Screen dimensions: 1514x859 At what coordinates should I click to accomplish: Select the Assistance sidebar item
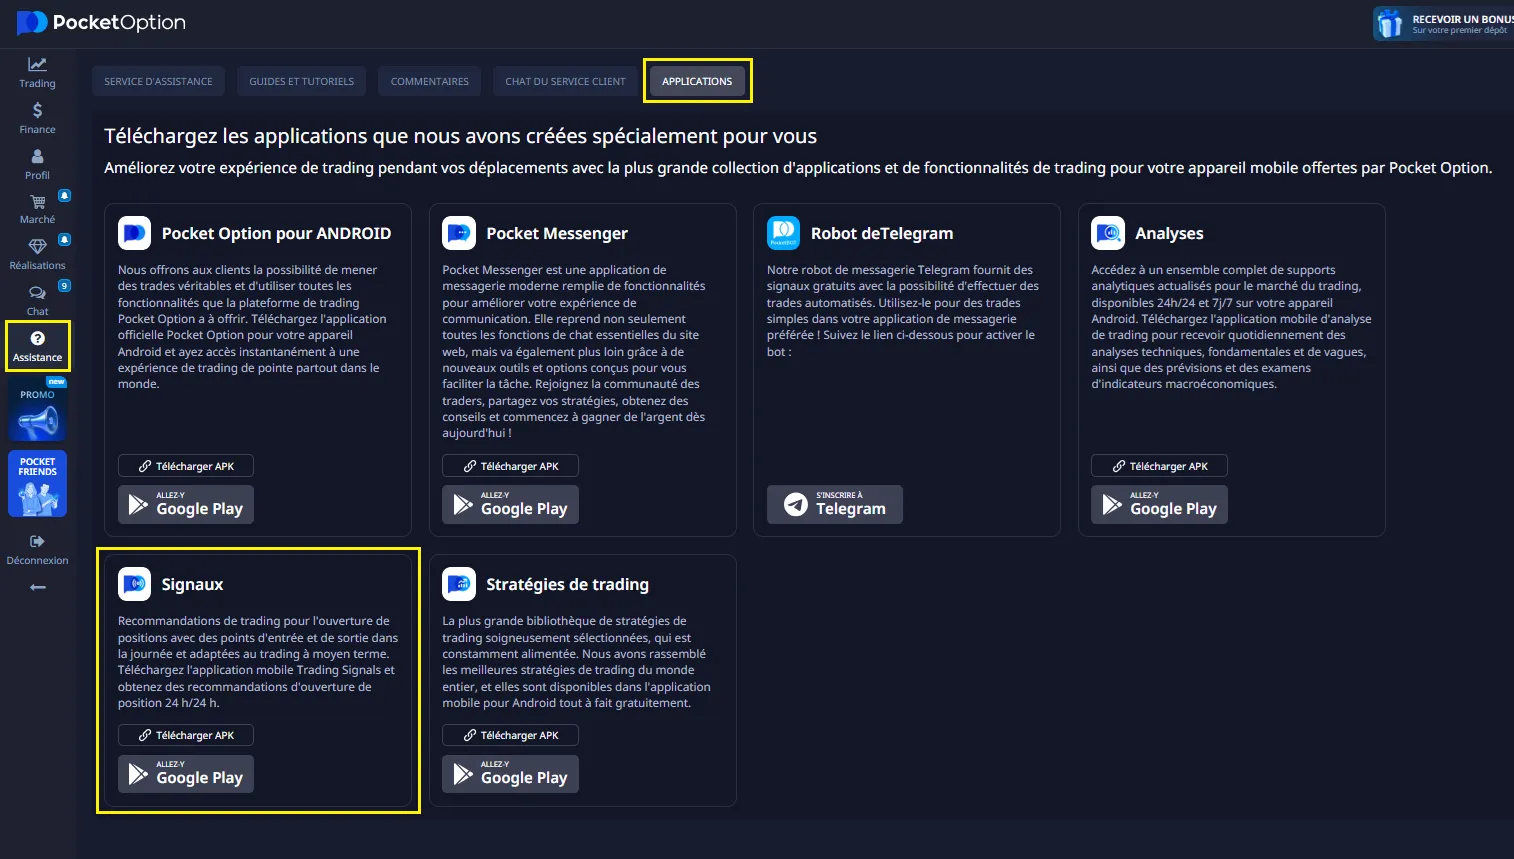pyautogui.click(x=37, y=346)
